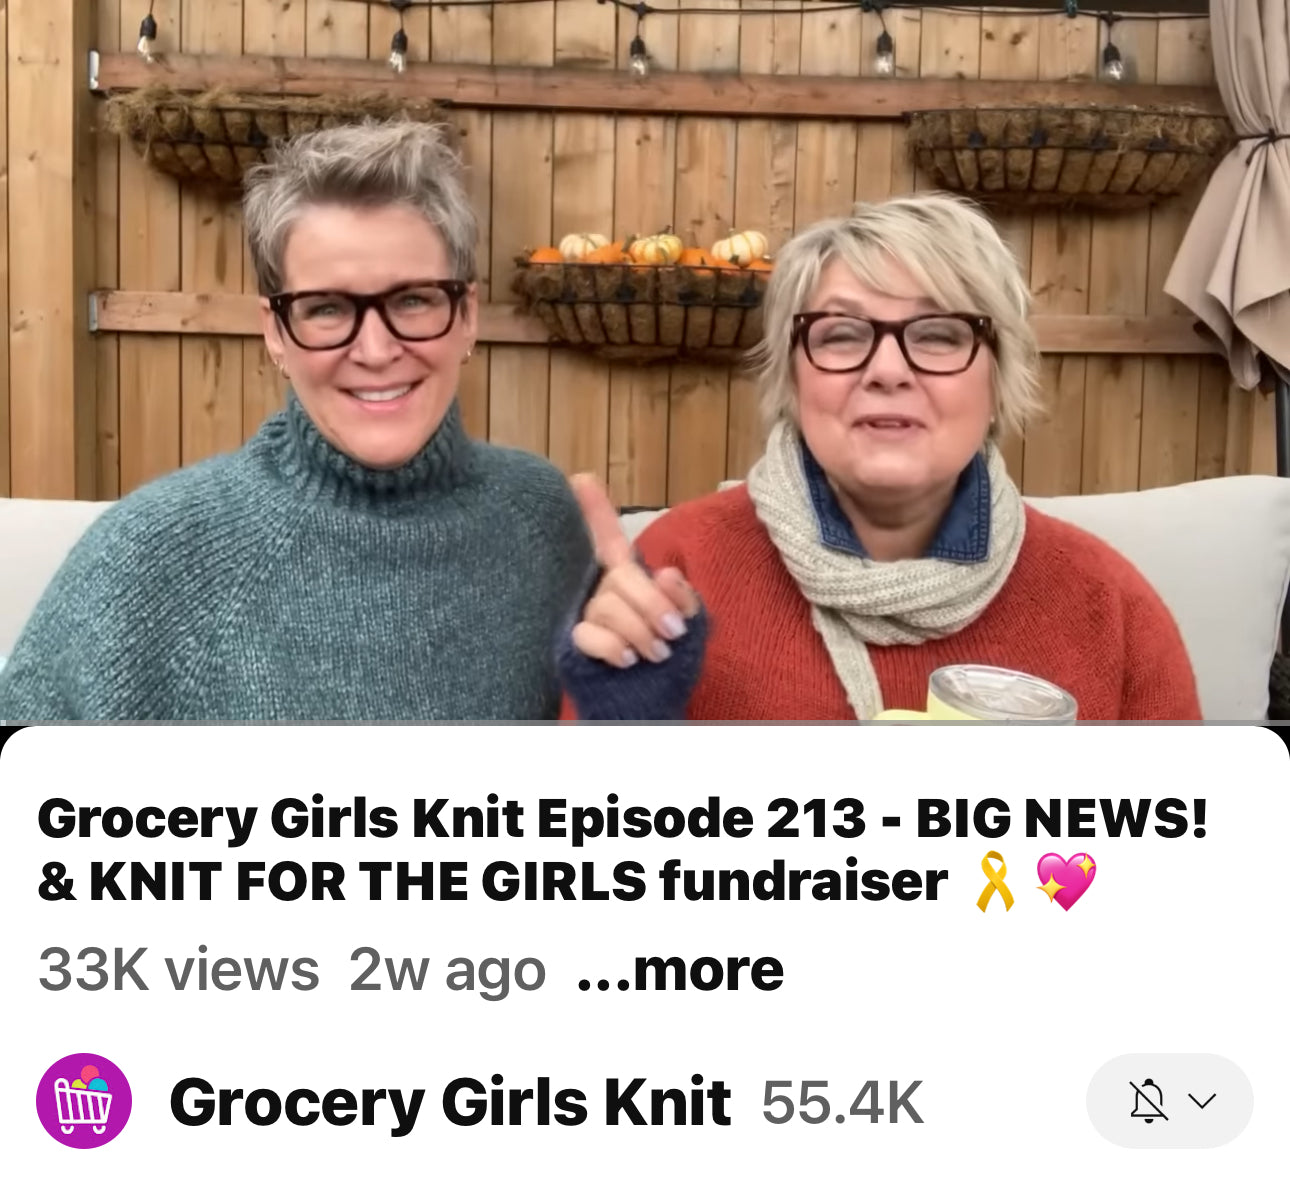Click the 55.4K subscriber count

tap(842, 1102)
